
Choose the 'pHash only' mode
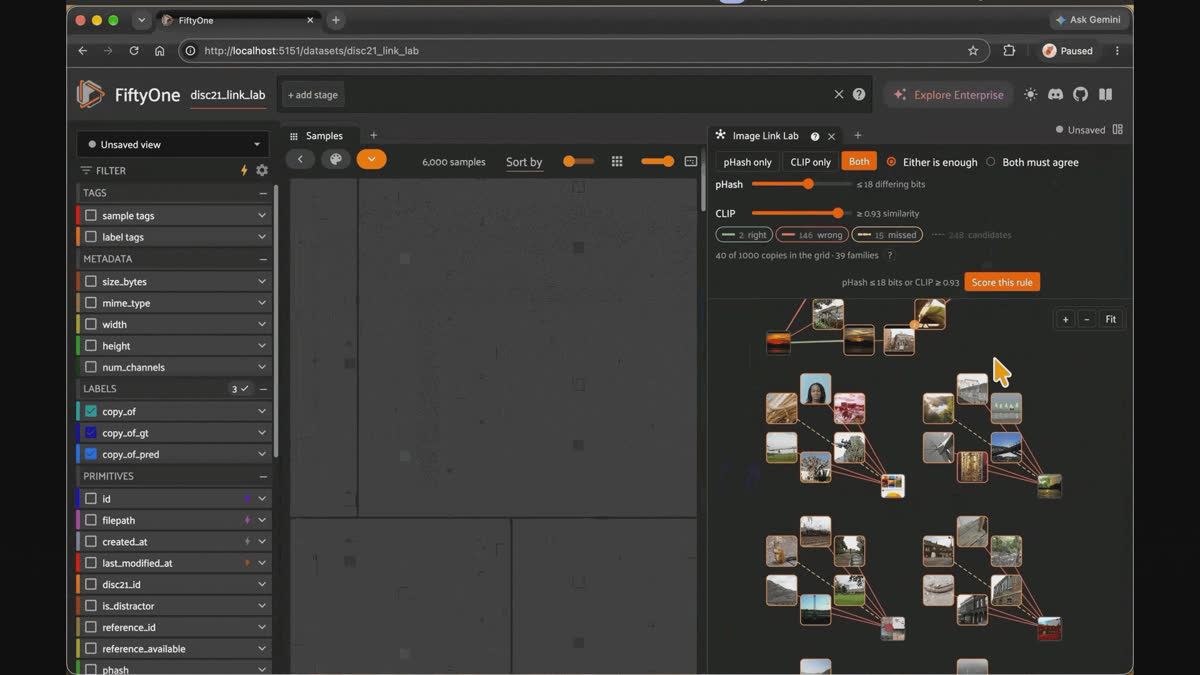coord(748,162)
